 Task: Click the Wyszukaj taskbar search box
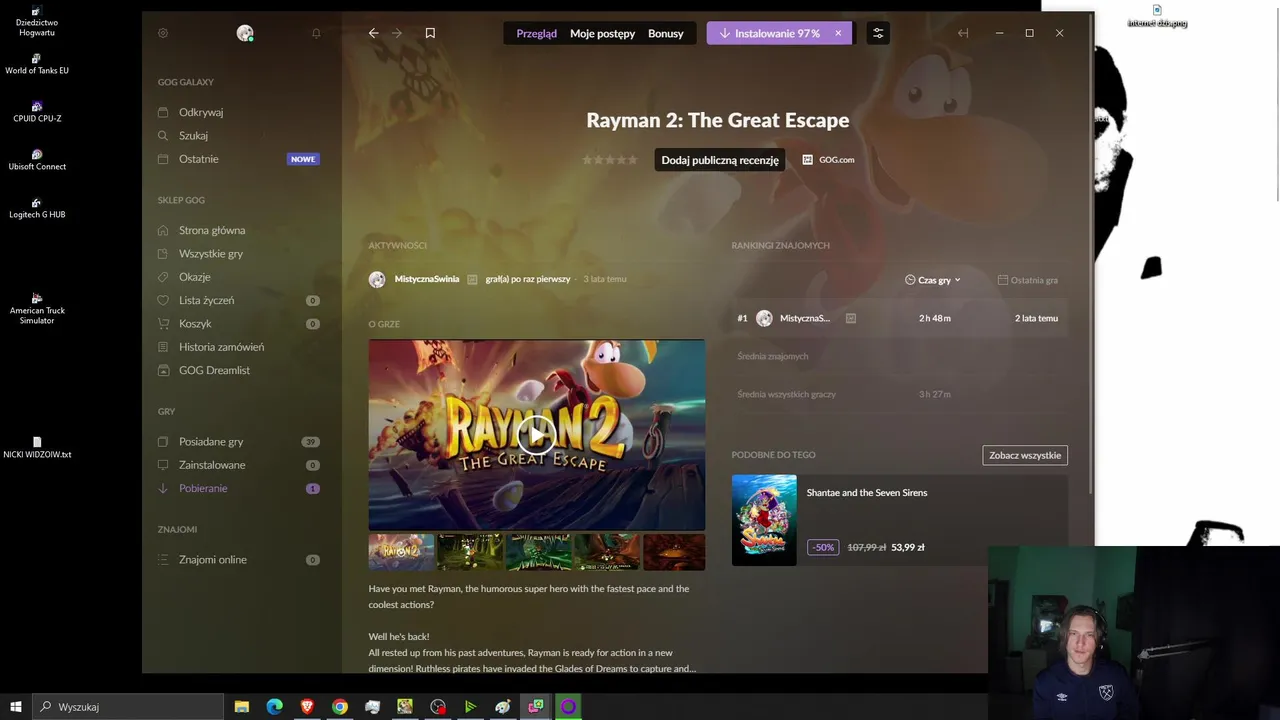[x=128, y=707]
